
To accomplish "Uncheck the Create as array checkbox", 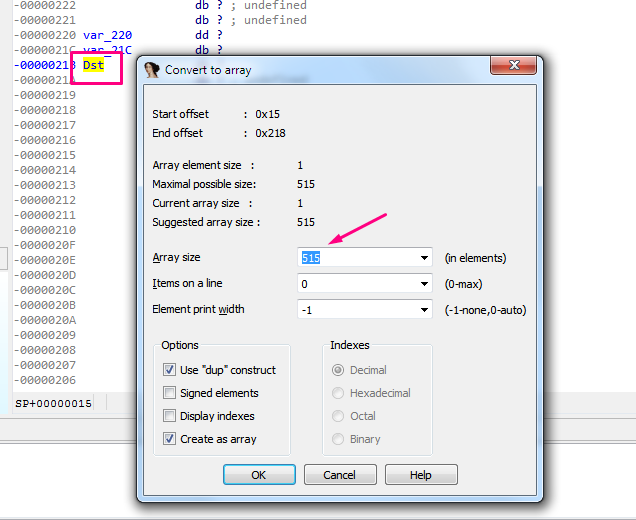I will 169,439.
